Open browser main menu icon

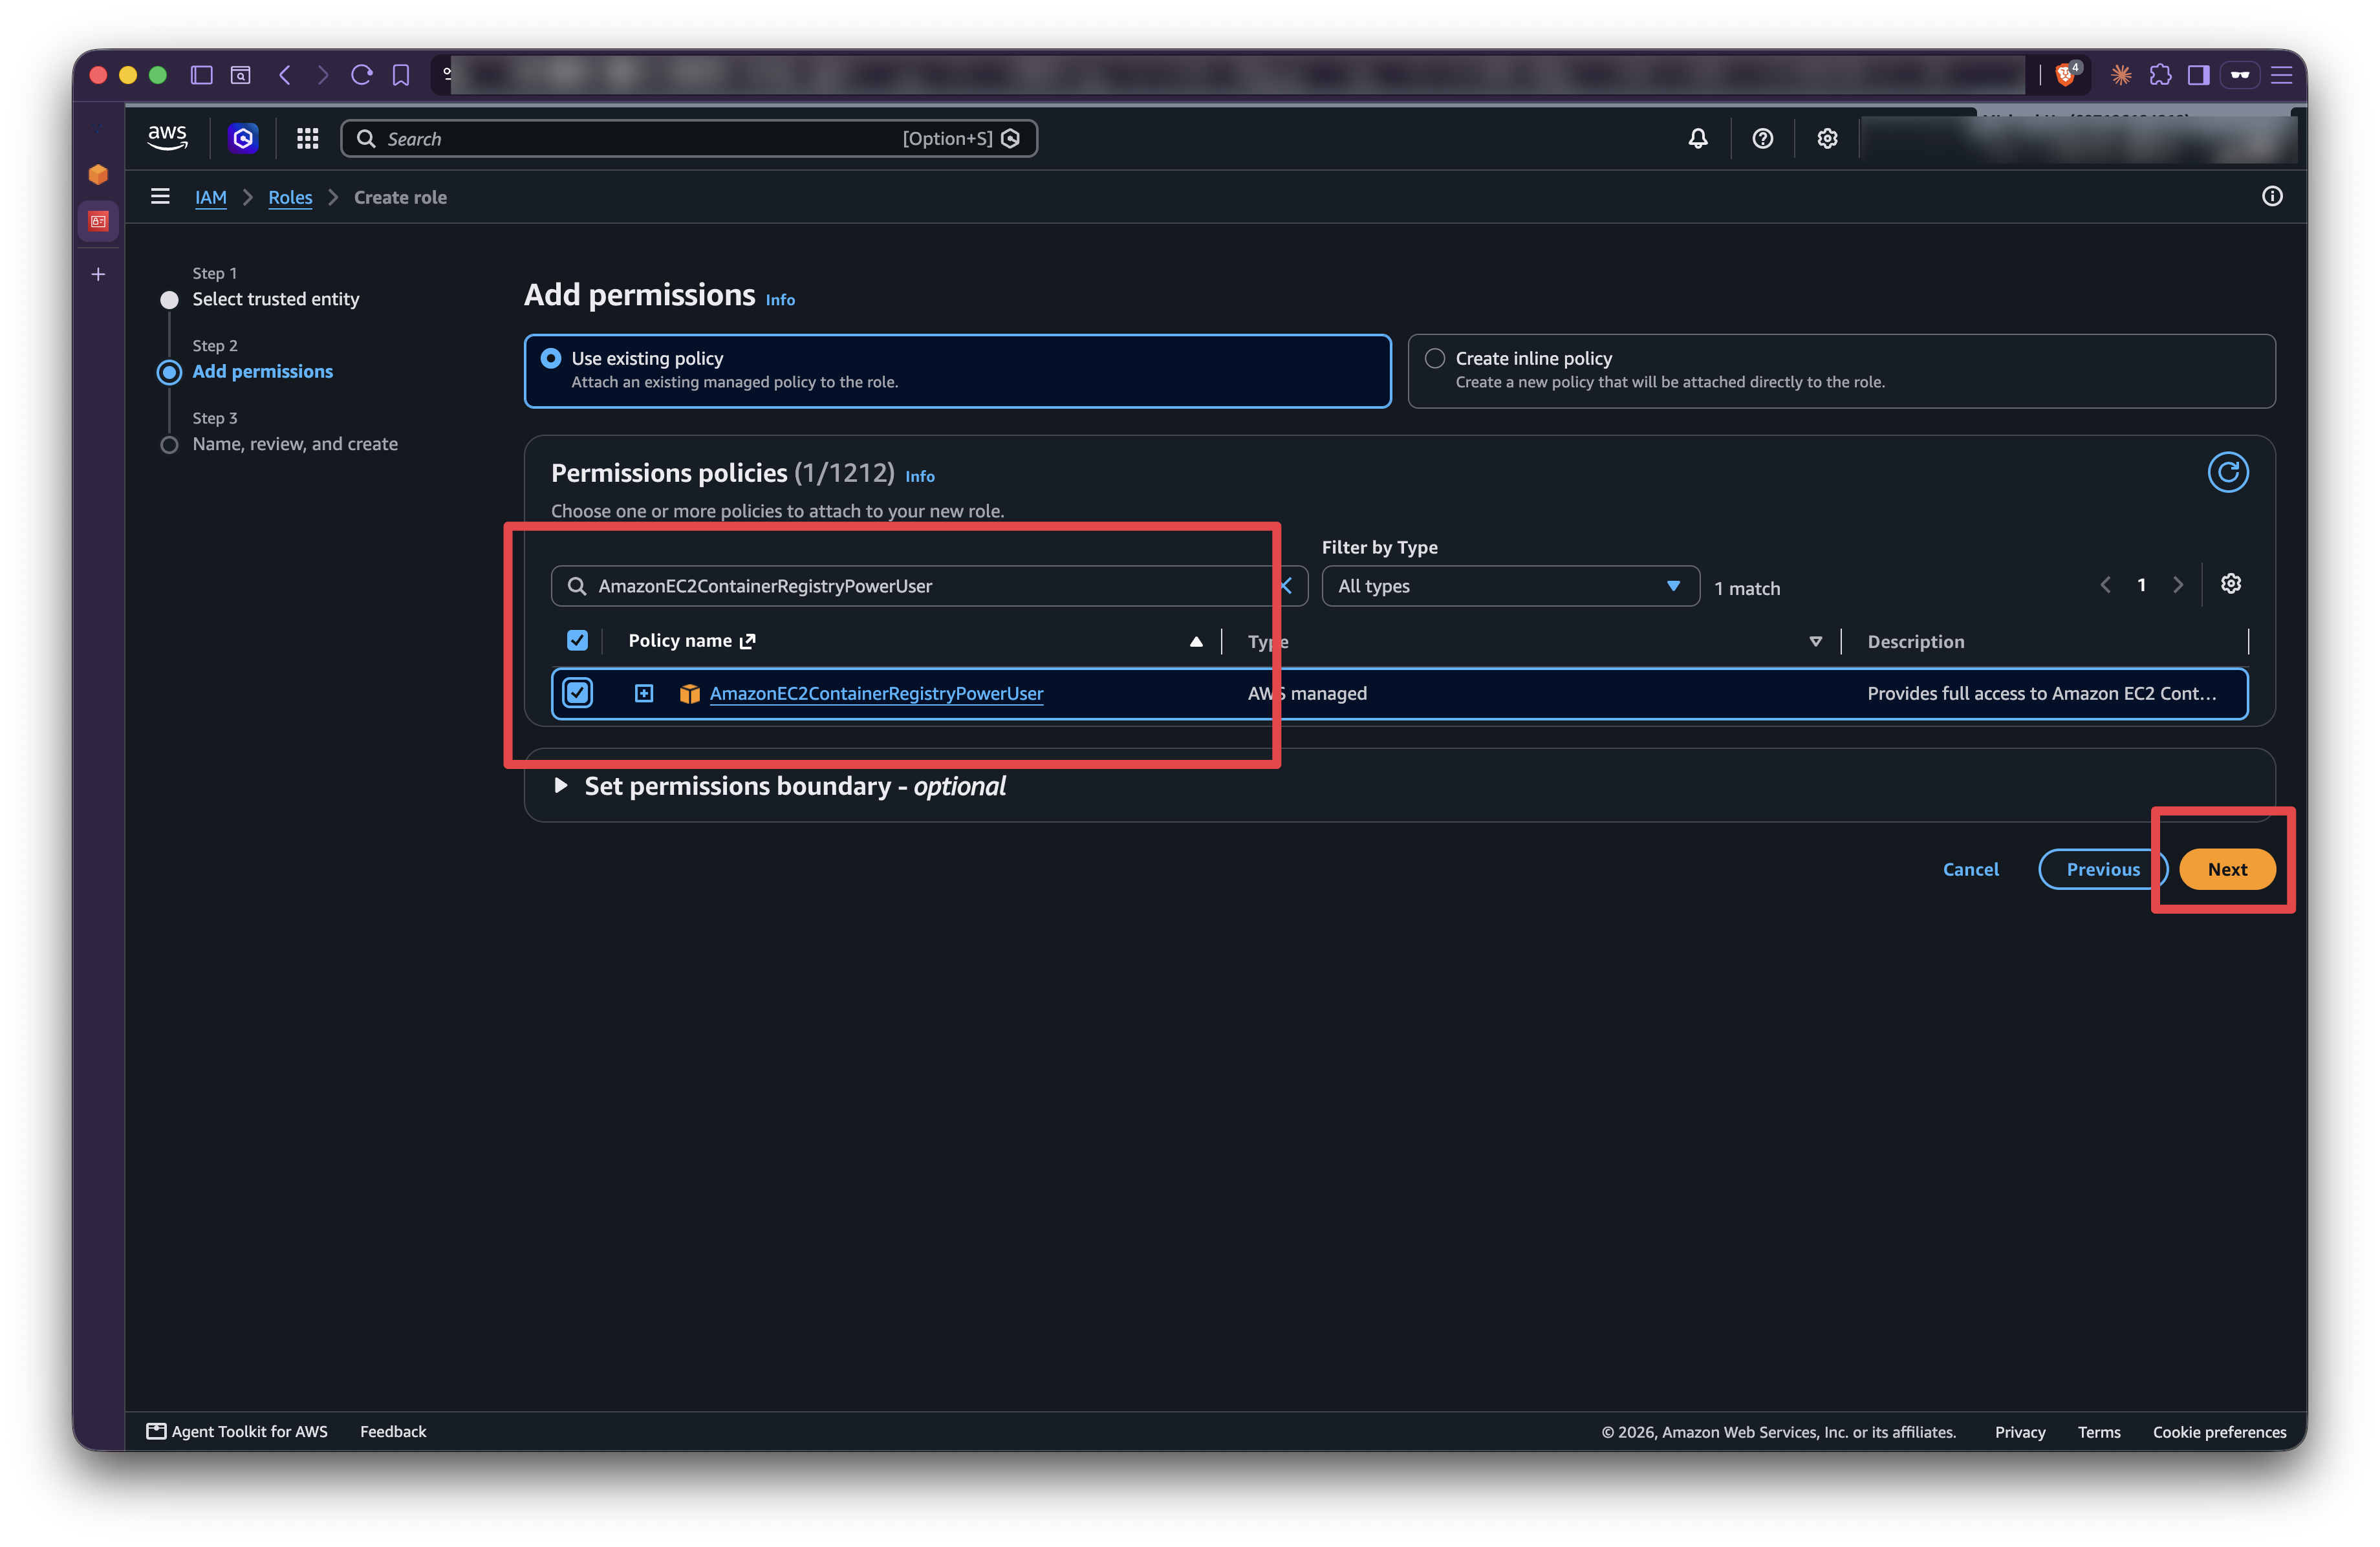(2281, 75)
